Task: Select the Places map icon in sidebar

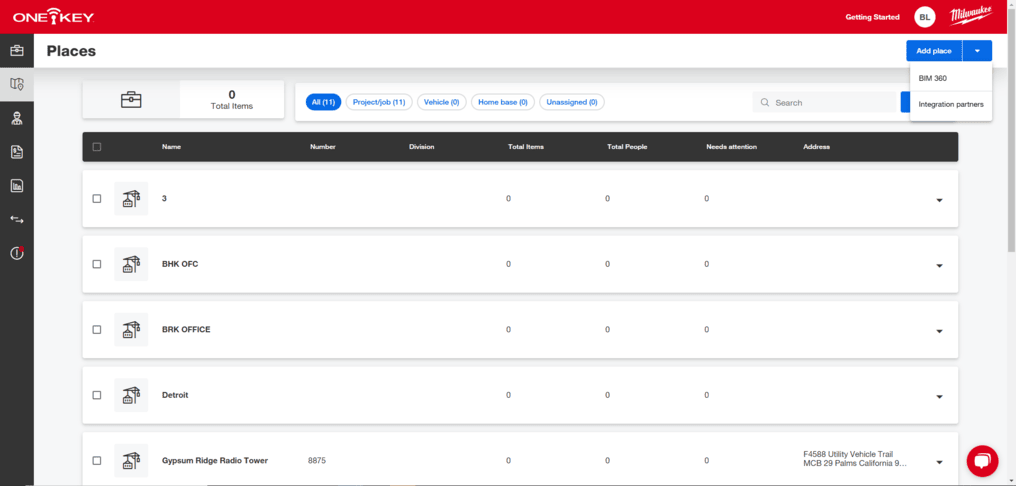Action: click(17, 84)
